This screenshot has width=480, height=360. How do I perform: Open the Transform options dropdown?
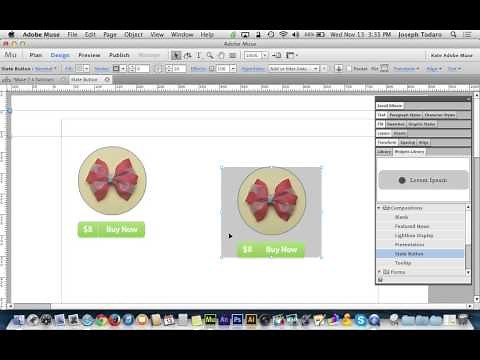pos(406,69)
